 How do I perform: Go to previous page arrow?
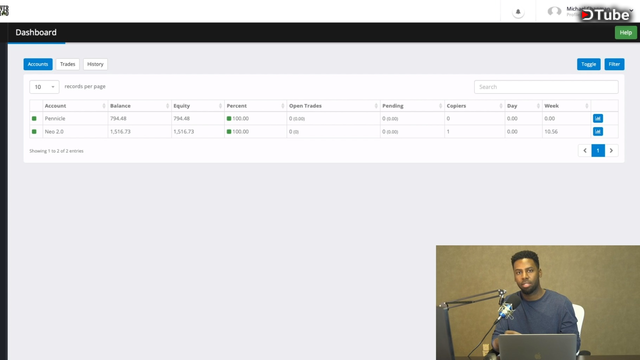(585, 151)
